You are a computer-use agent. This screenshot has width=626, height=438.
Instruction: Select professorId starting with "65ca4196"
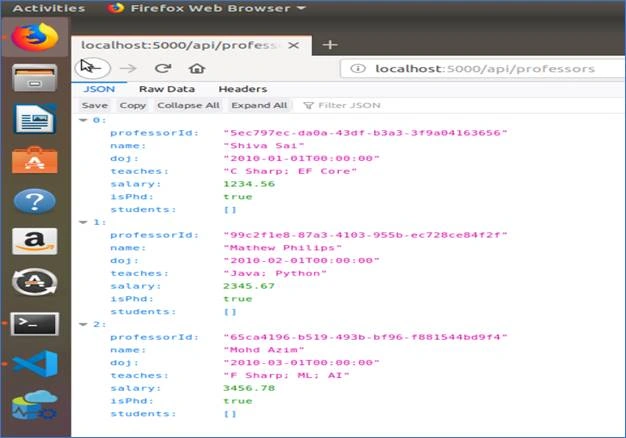(x=365, y=337)
